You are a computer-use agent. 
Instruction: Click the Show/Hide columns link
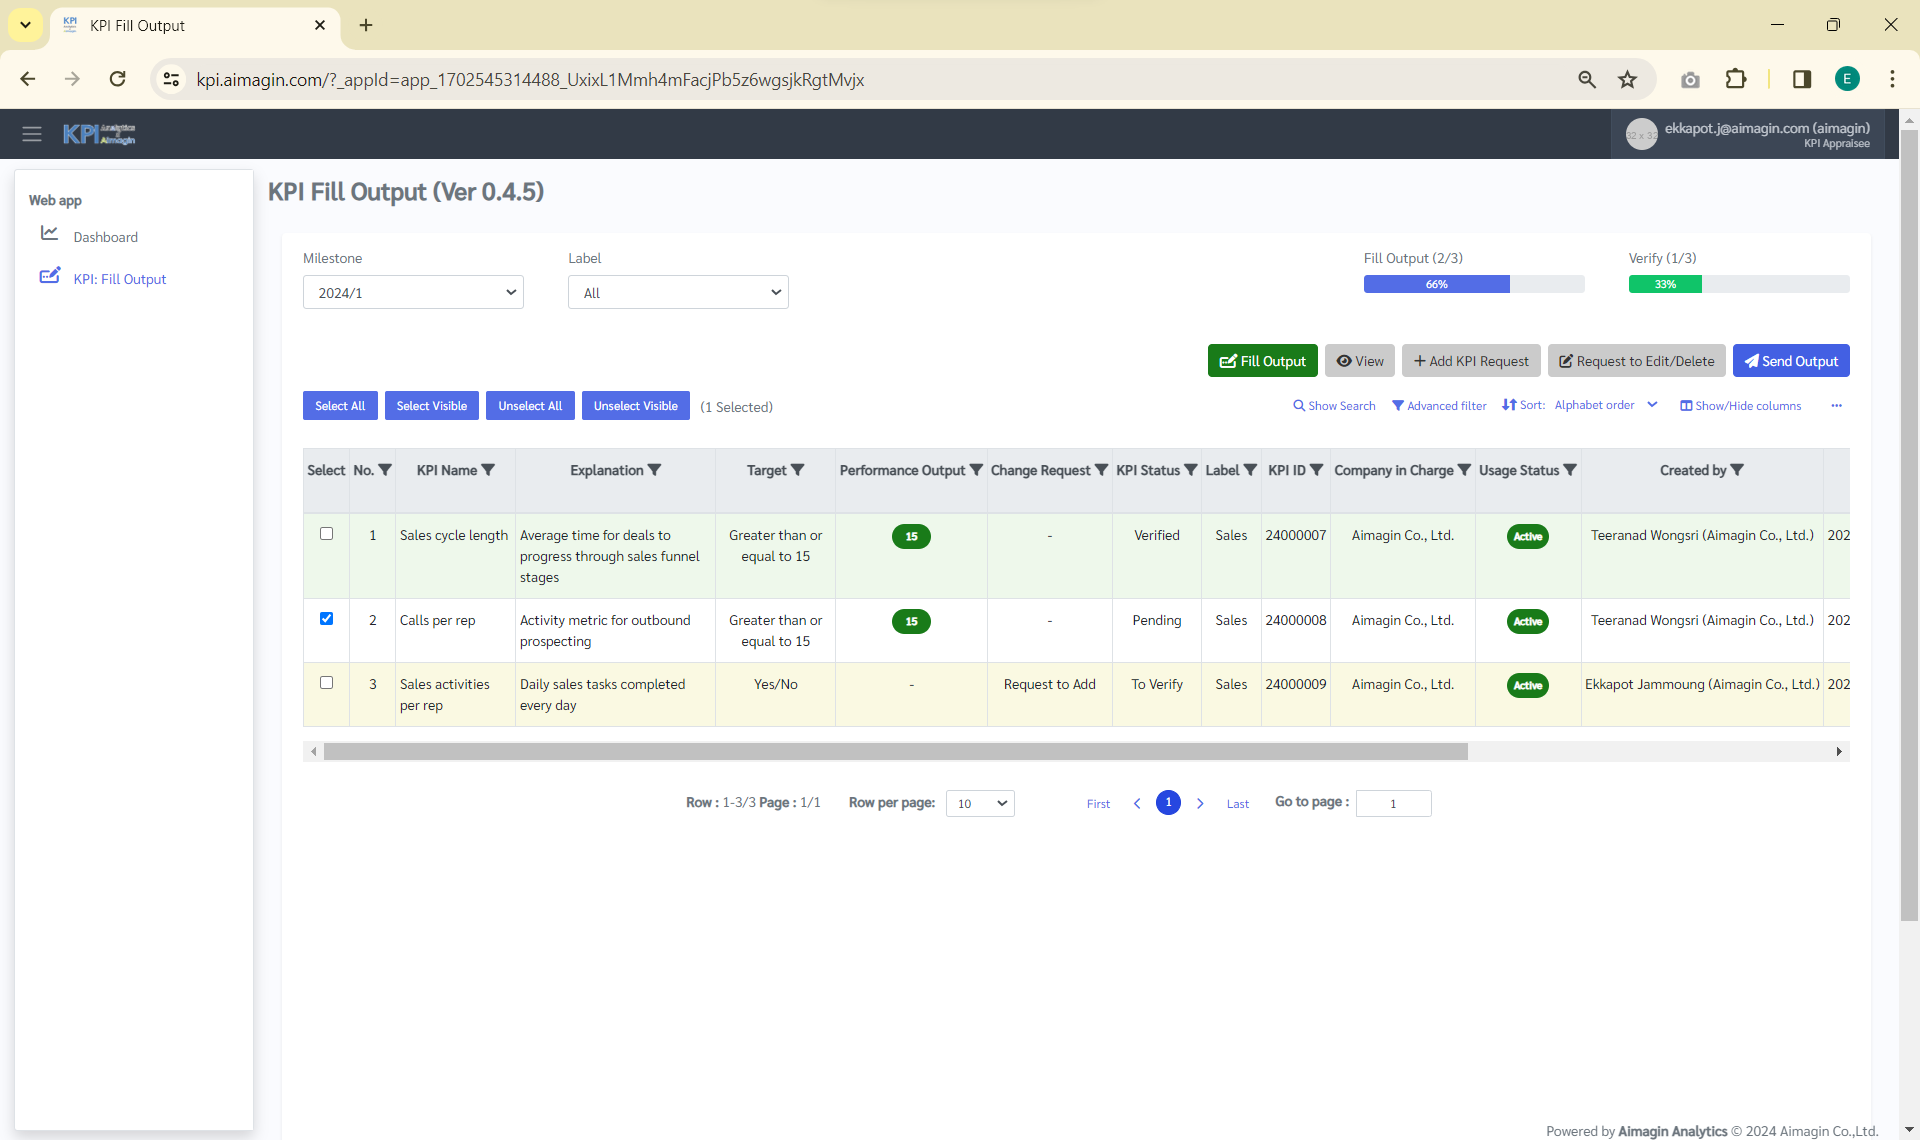click(x=1740, y=406)
